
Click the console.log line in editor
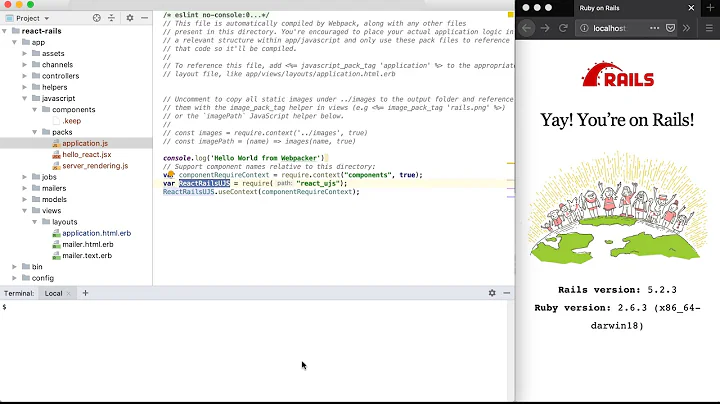pyautogui.click(x=244, y=158)
